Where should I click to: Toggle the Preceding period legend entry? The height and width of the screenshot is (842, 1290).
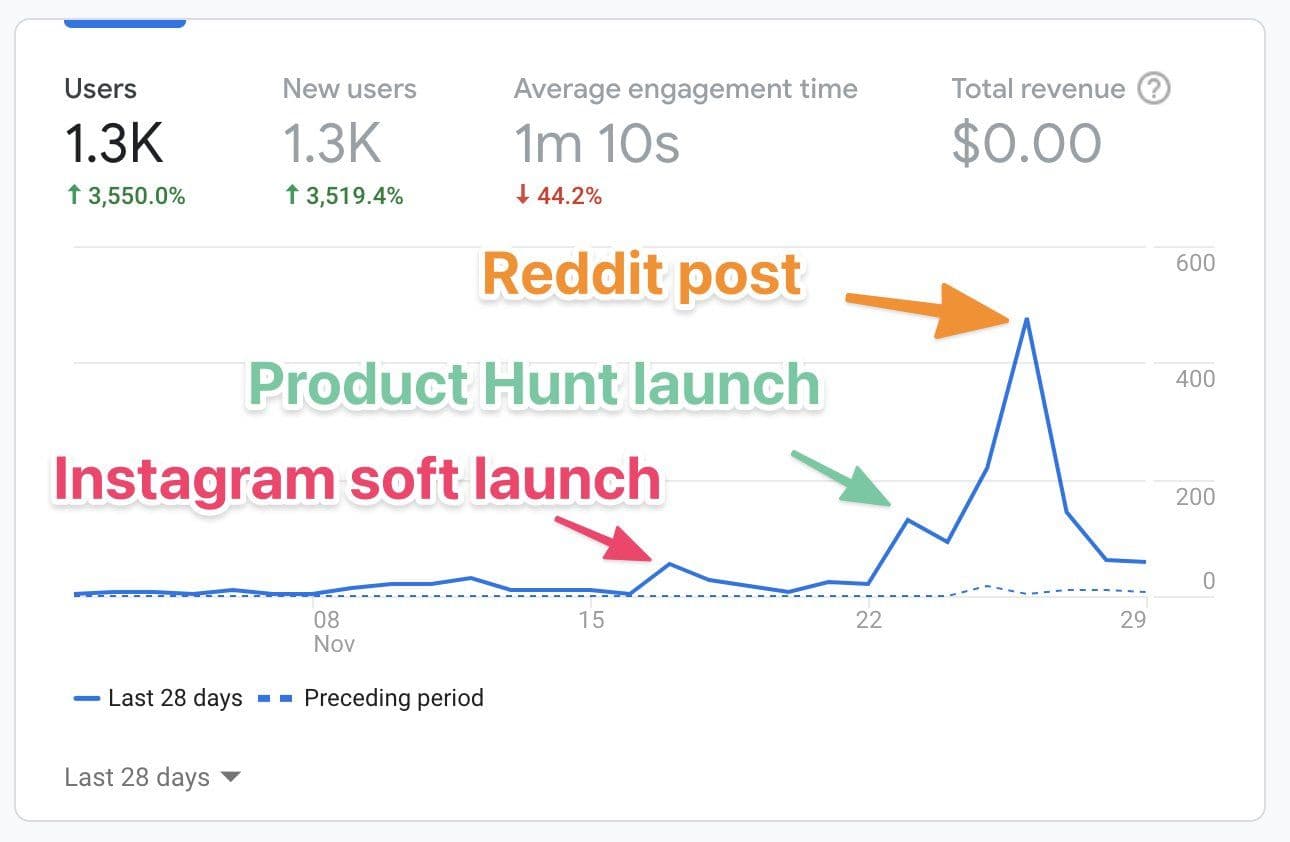click(x=370, y=698)
